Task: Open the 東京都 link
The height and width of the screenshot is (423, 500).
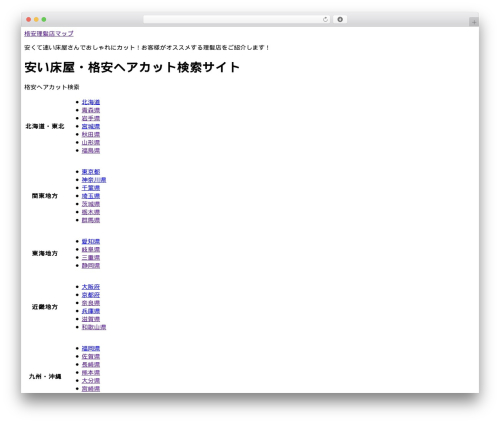Action: point(91,172)
